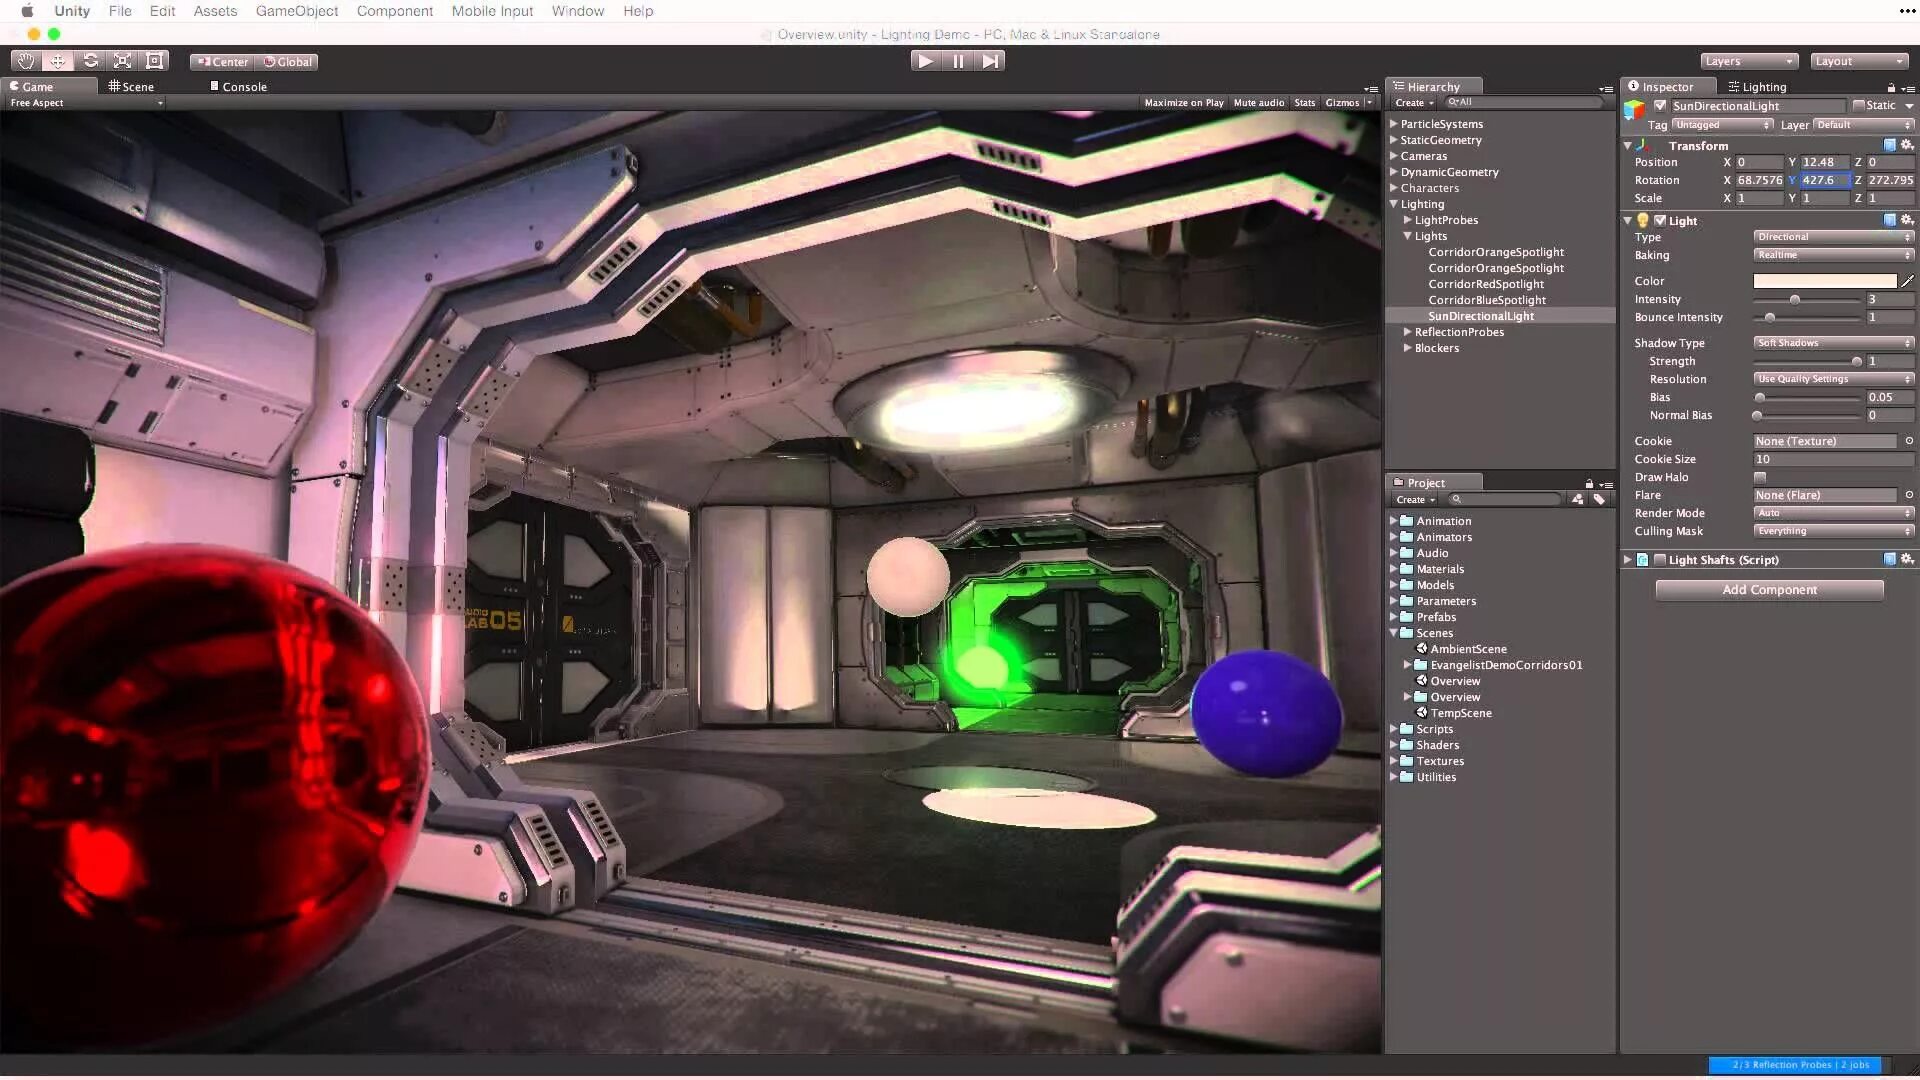Click the light Color swatch

1824,281
